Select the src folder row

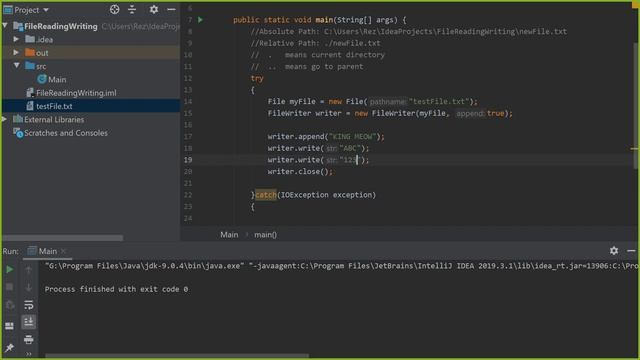pos(91,66)
